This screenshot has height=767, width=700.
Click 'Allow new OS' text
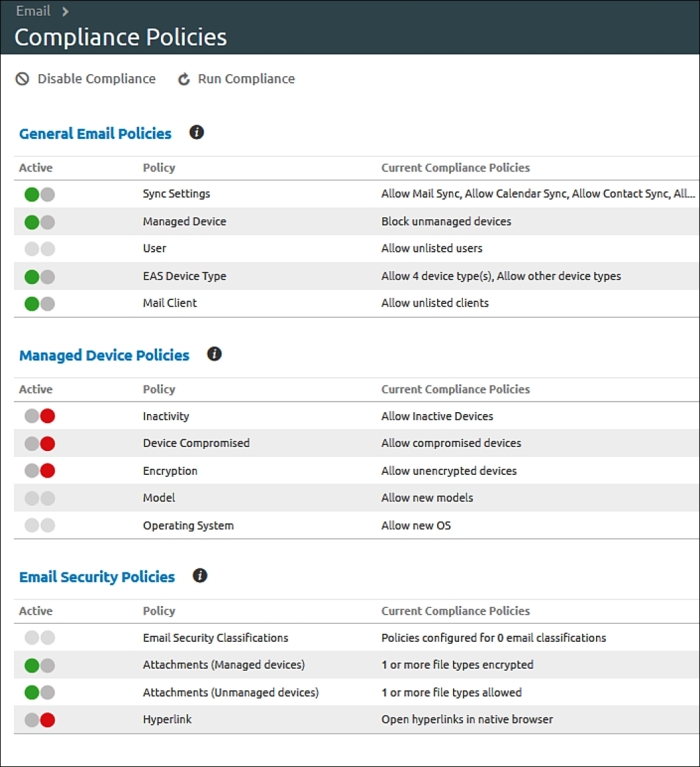click(x=416, y=525)
